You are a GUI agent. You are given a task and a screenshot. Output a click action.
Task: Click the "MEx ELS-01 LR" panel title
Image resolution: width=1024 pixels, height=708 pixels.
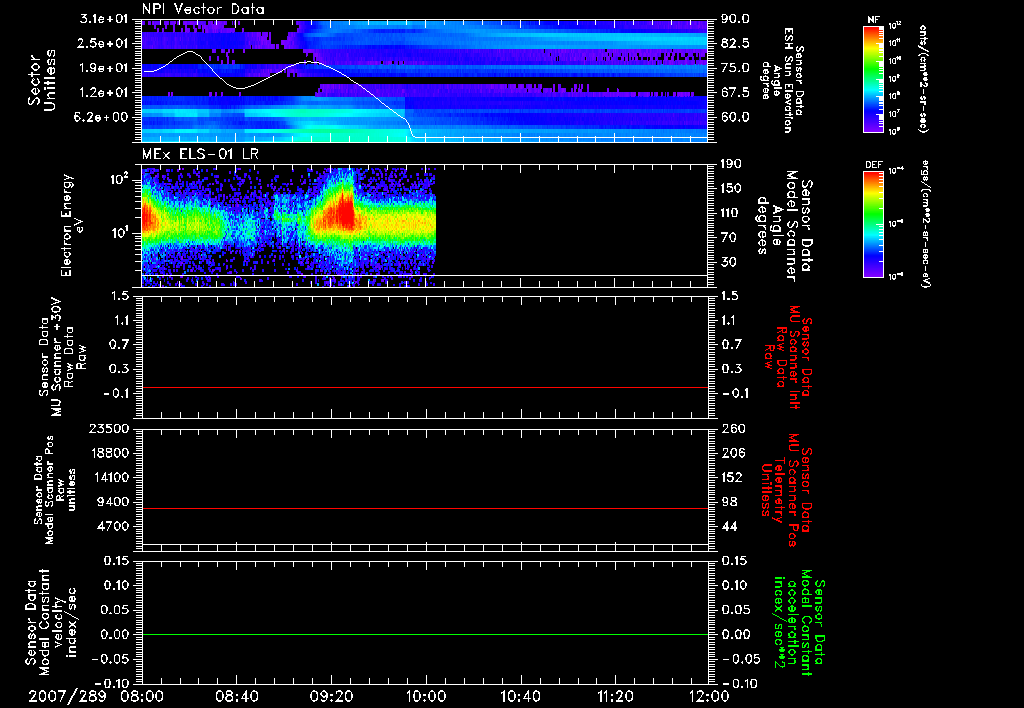click(x=200, y=155)
